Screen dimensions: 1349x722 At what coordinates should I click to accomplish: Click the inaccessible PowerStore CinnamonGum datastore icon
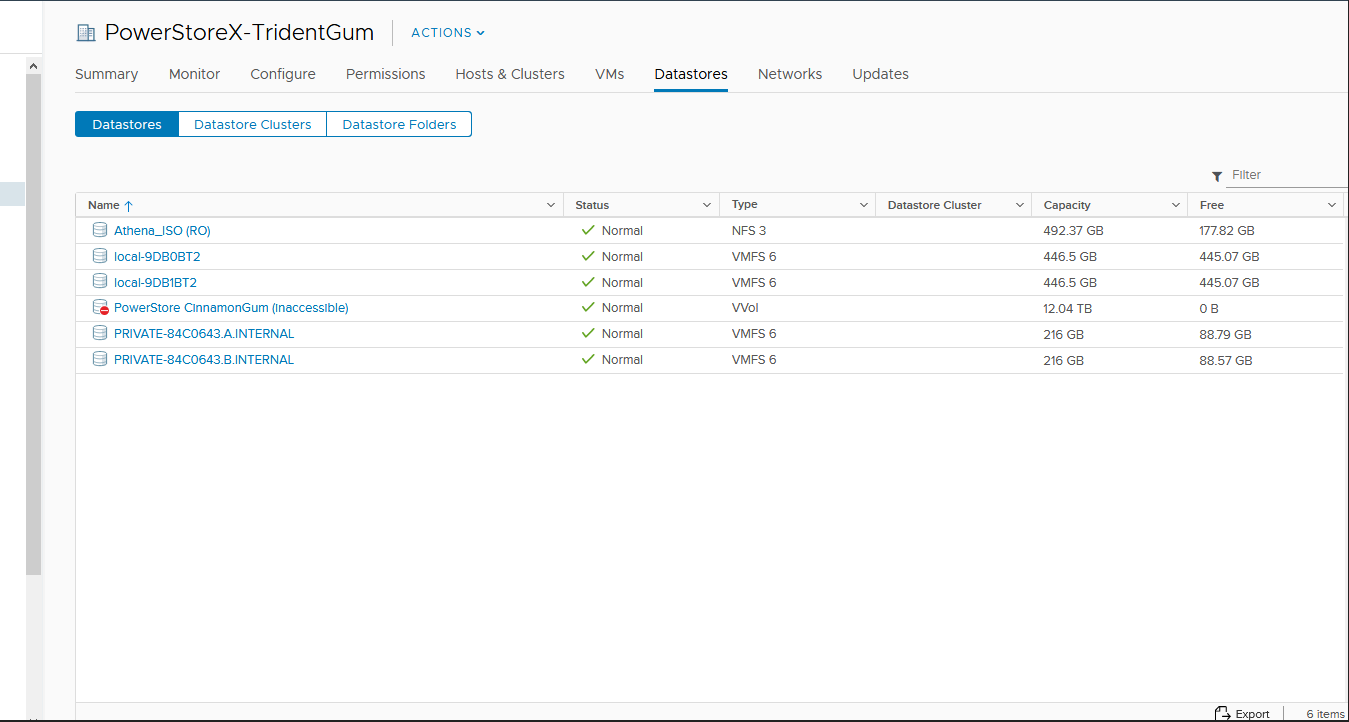100,308
